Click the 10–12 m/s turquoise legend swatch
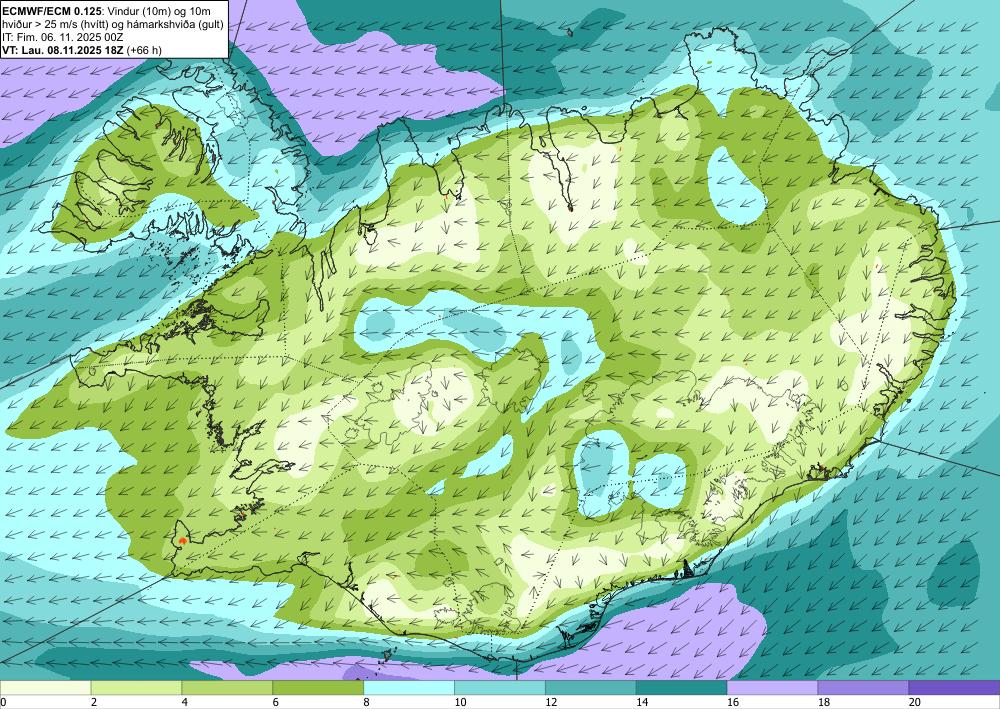 (500, 688)
